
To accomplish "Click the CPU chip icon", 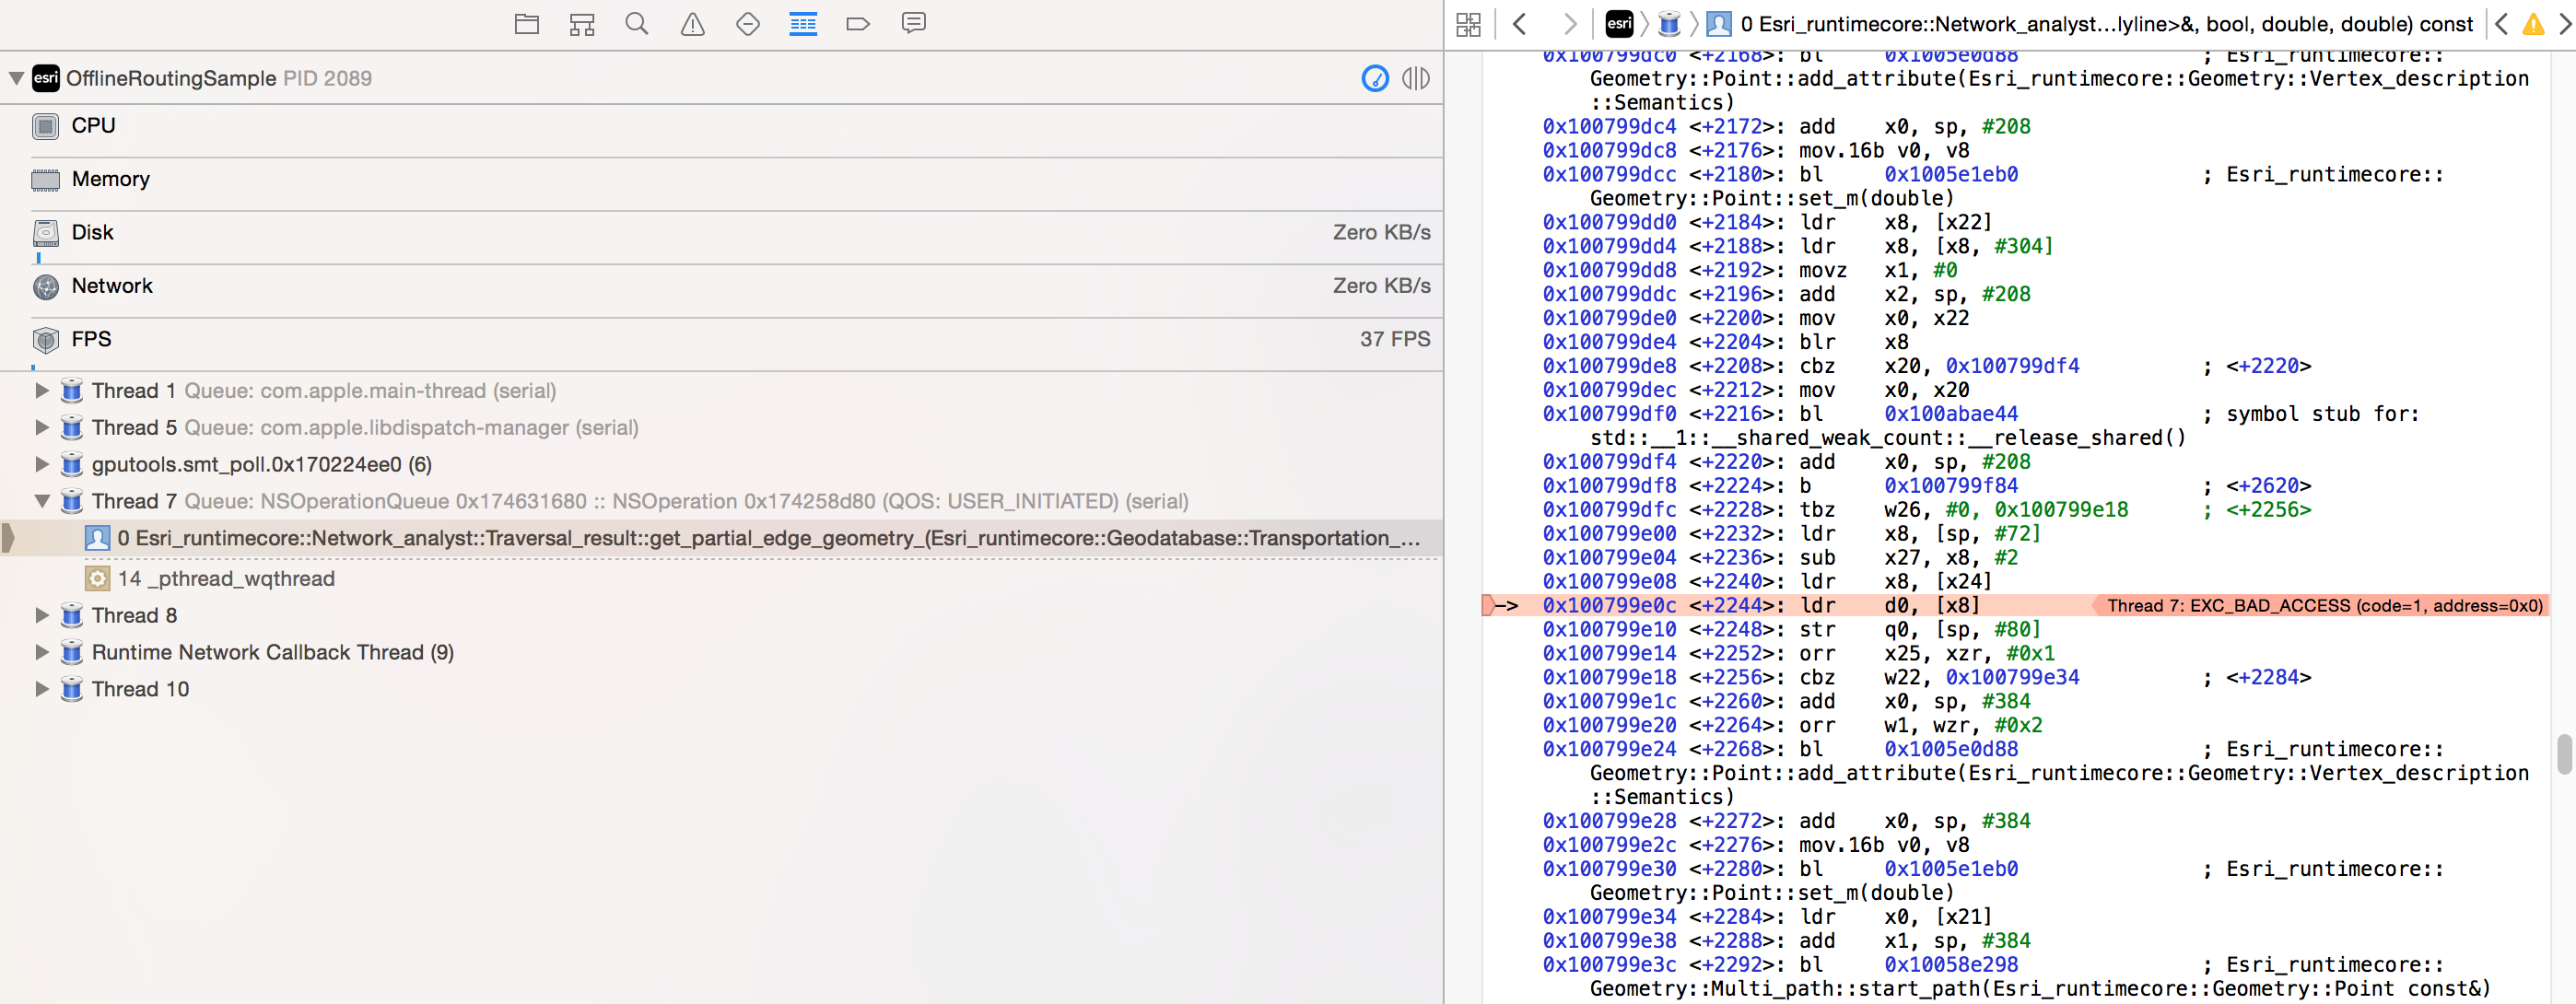I will 45,126.
